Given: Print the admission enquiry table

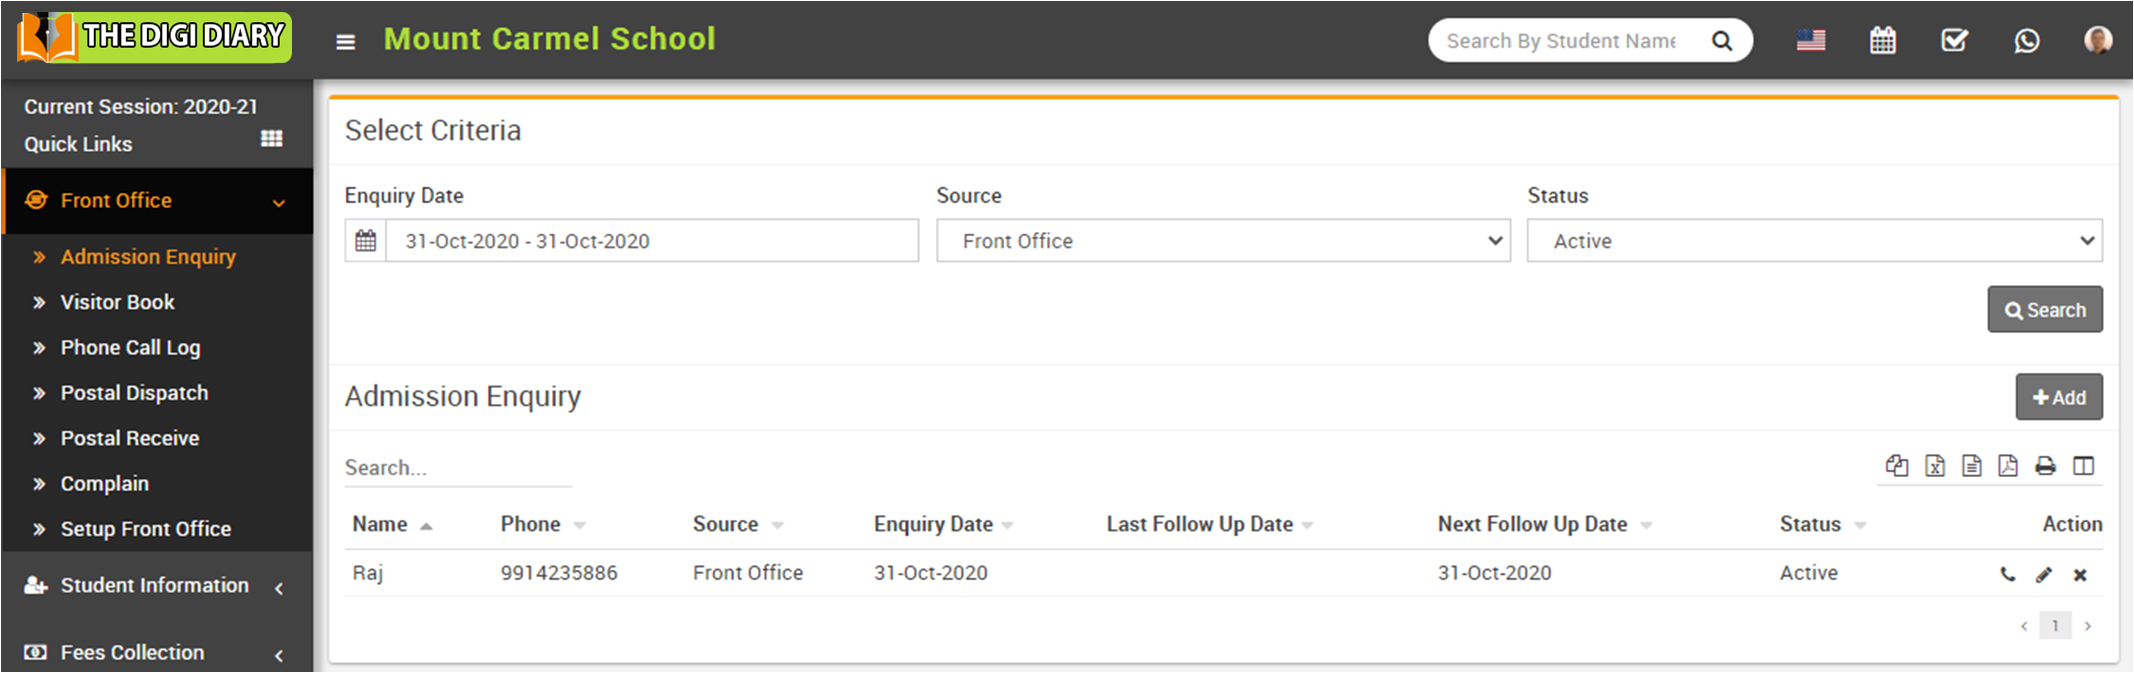Looking at the screenshot, I should (x=2045, y=466).
